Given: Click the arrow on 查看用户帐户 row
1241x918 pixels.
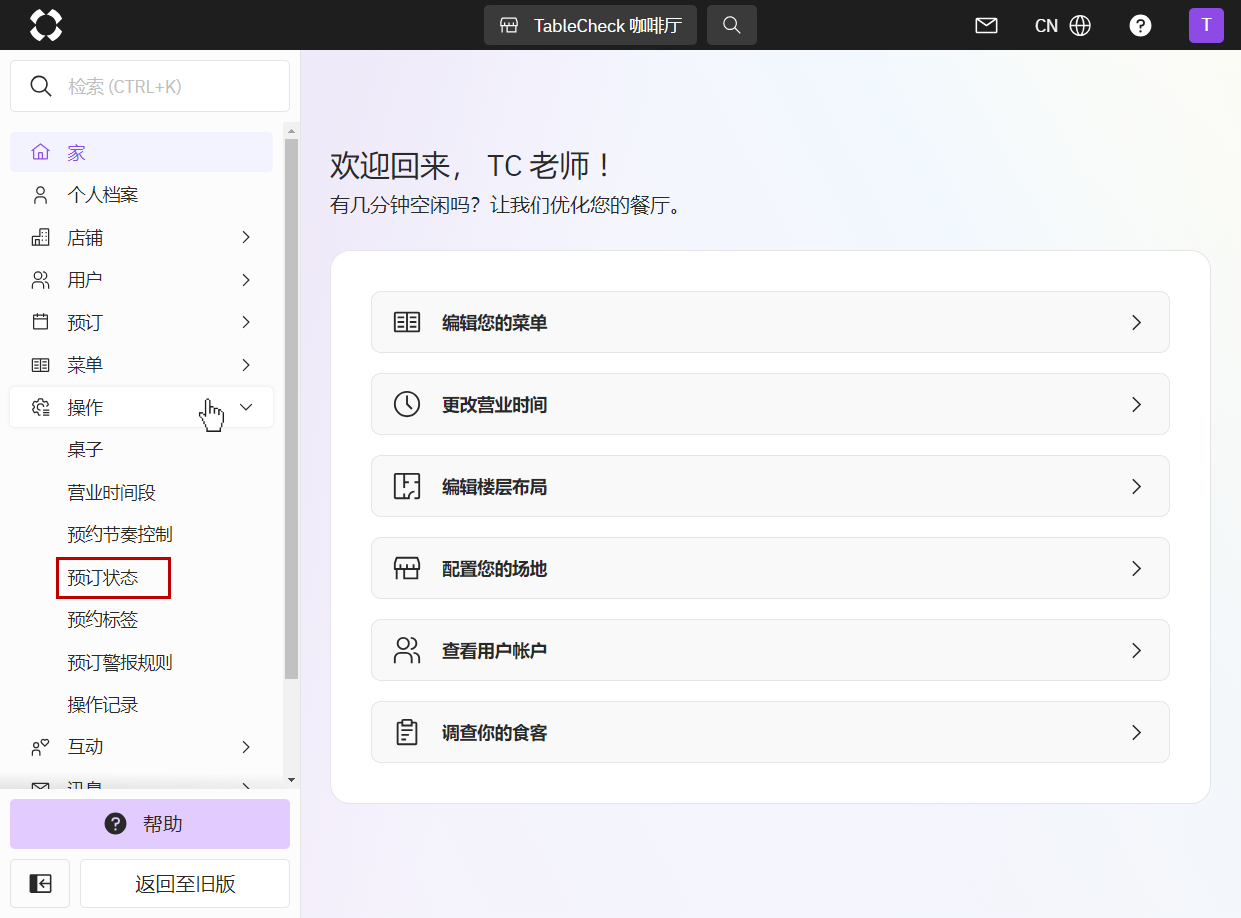Looking at the screenshot, I should coord(1136,650).
